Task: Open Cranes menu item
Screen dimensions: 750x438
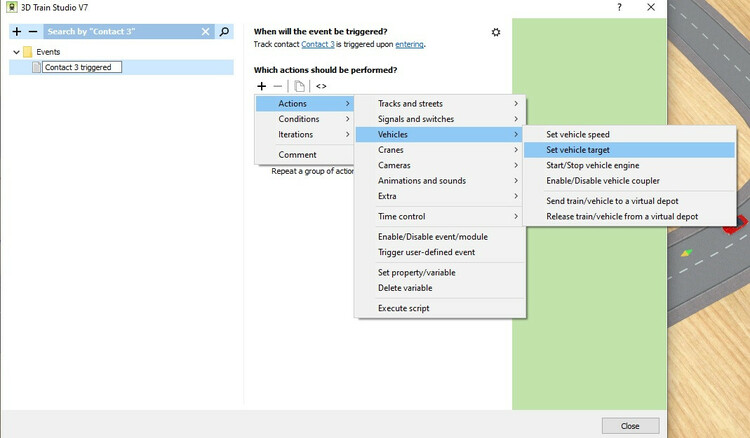Action: click(x=440, y=150)
